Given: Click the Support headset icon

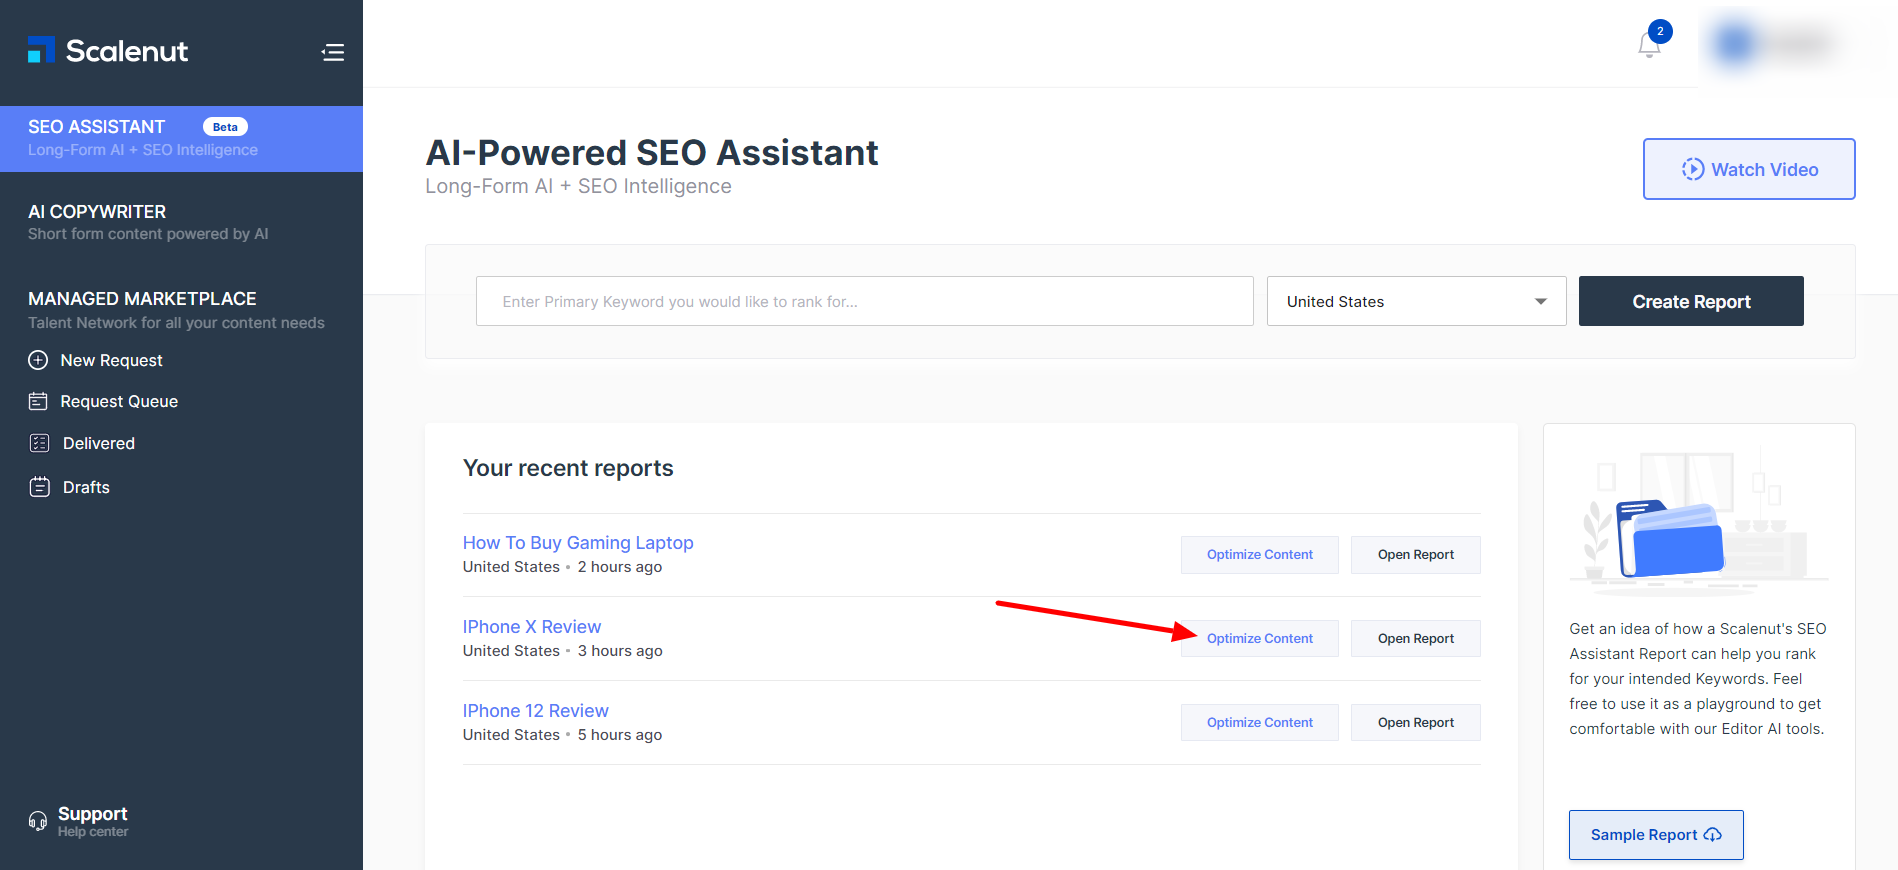Looking at the screenshot, I should coord(38,821).
